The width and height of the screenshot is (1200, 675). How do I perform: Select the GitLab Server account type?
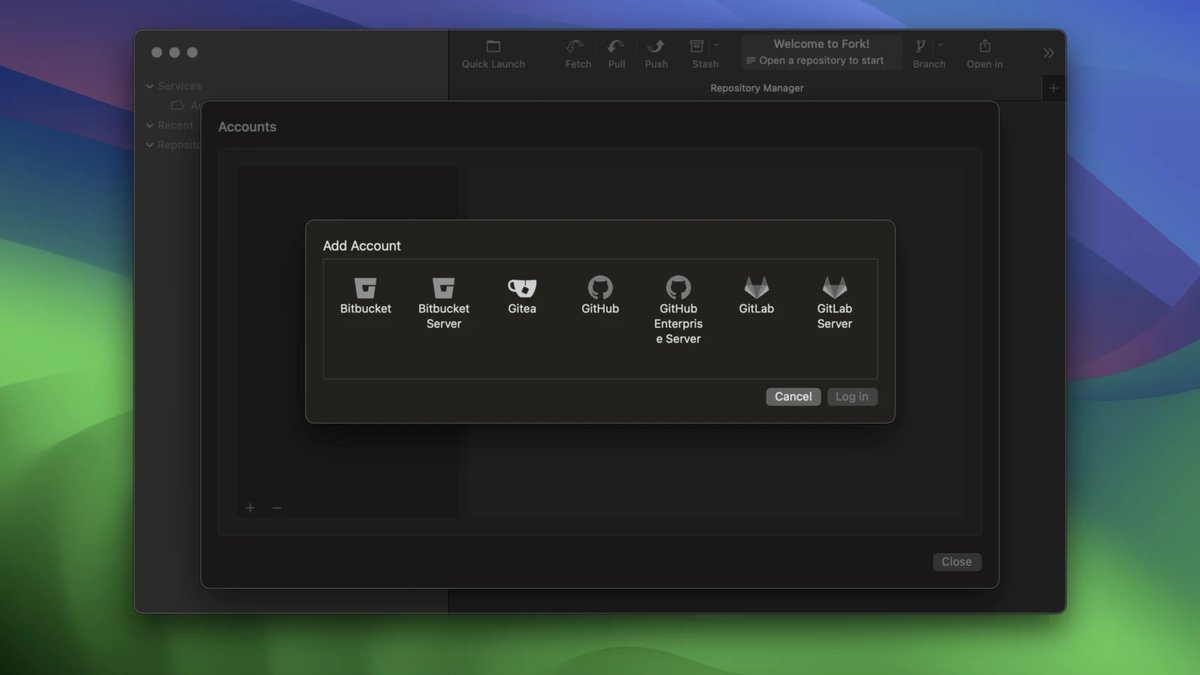834,293
